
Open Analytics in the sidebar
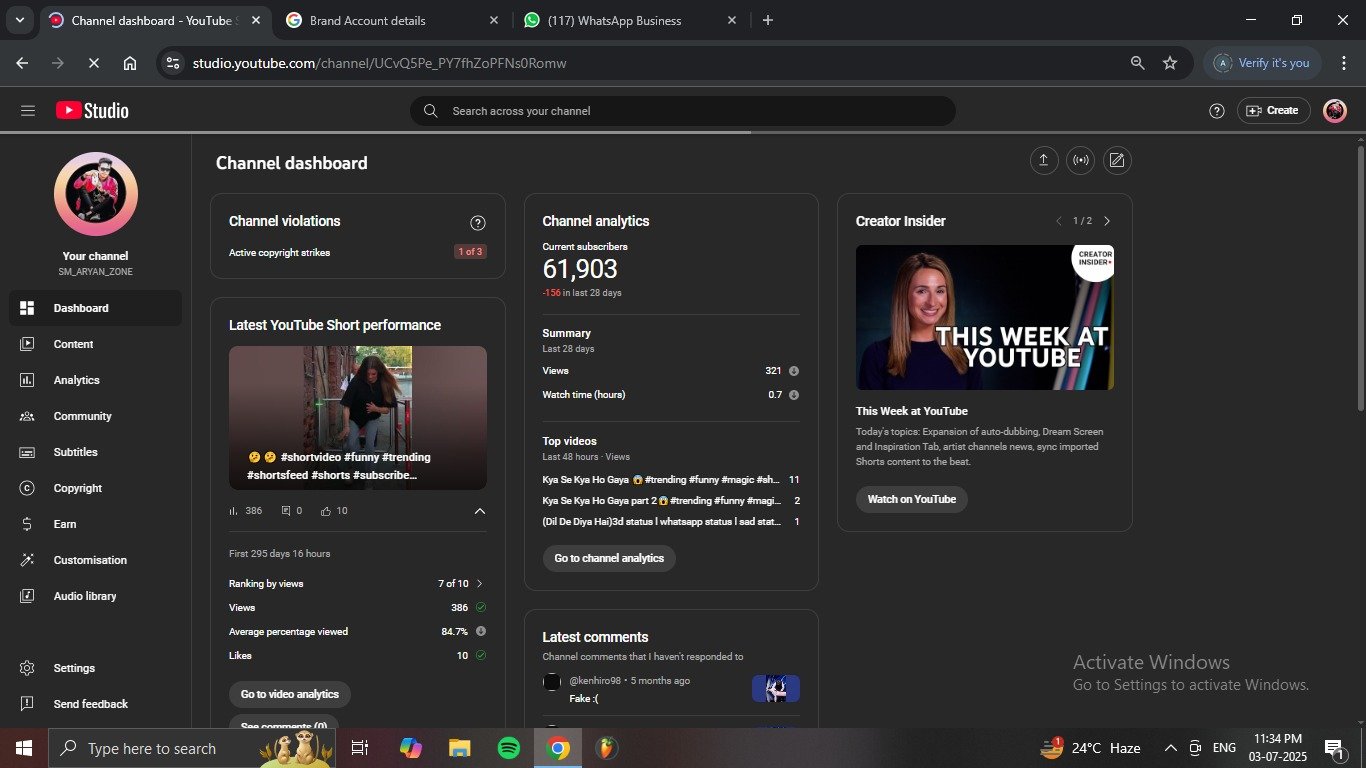click(95, 380)
